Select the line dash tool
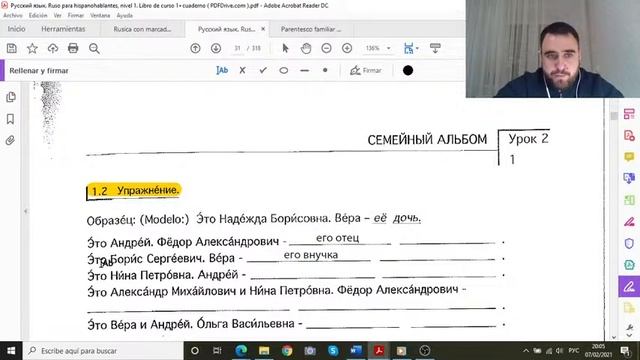This screenshot has width=640, height=360. tap(304, 71)
